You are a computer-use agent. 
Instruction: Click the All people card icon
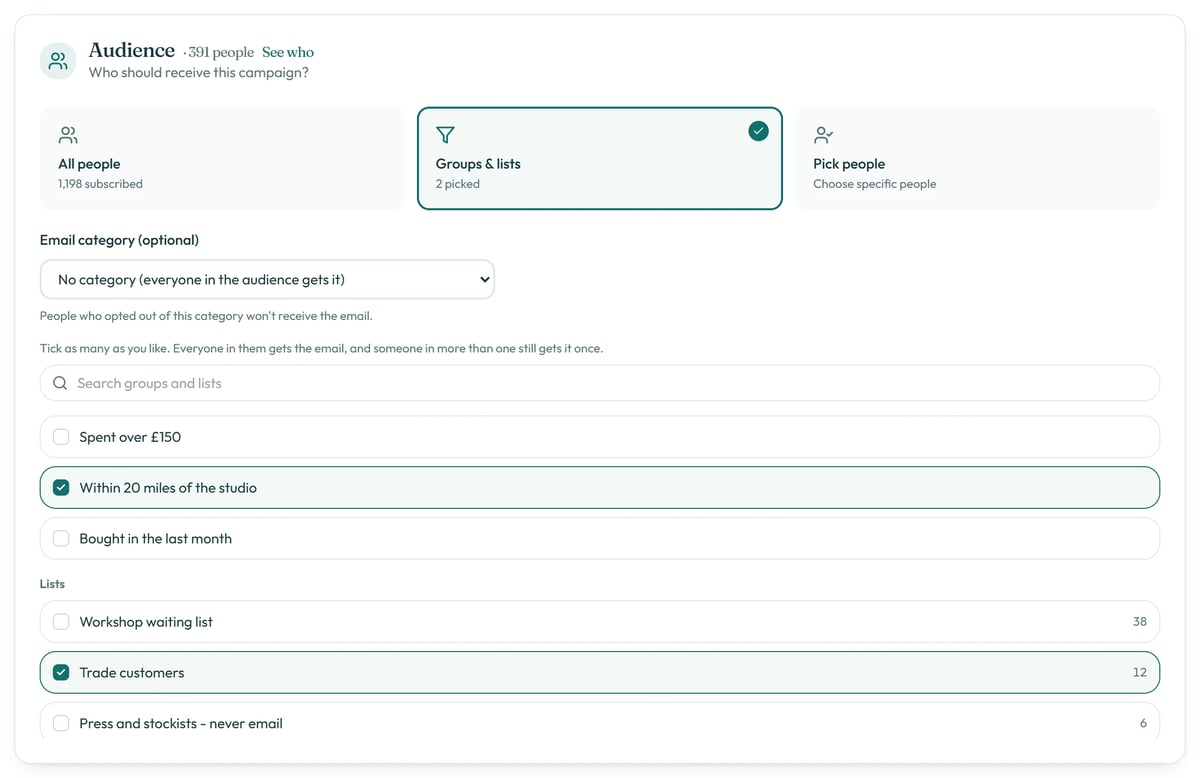68,135
